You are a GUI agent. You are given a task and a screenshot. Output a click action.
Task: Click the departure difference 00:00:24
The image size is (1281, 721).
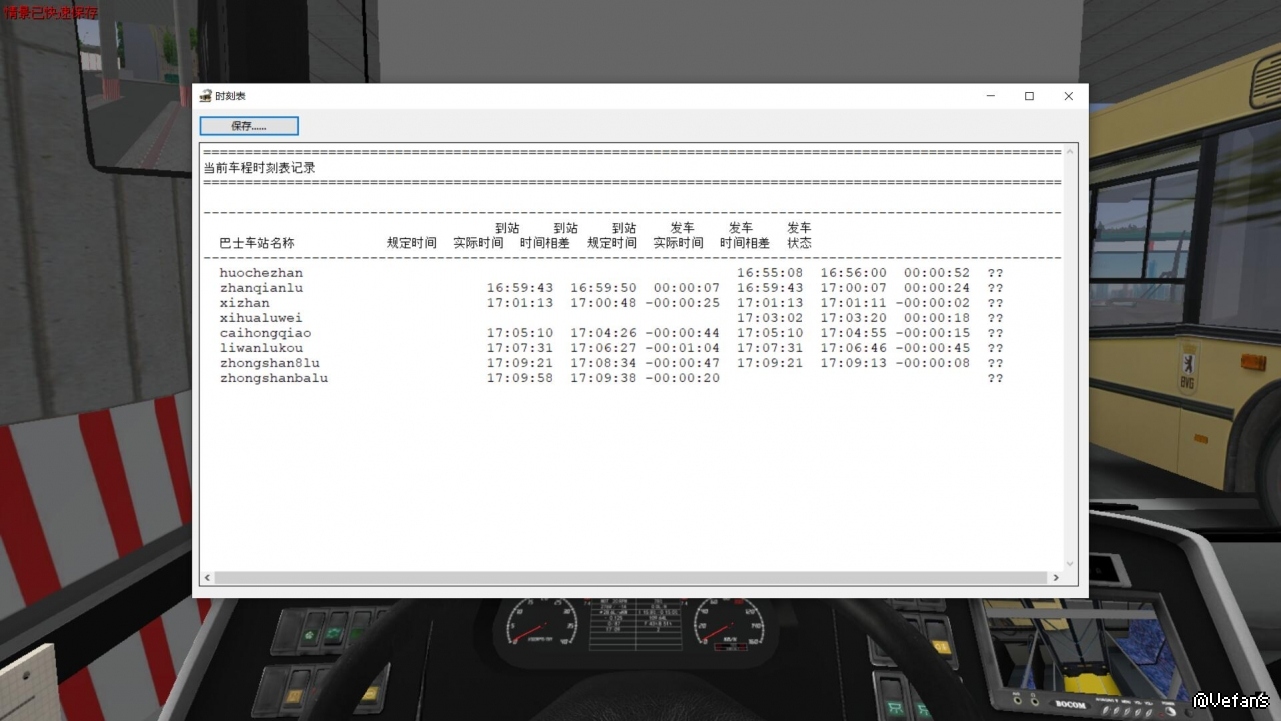937,288
